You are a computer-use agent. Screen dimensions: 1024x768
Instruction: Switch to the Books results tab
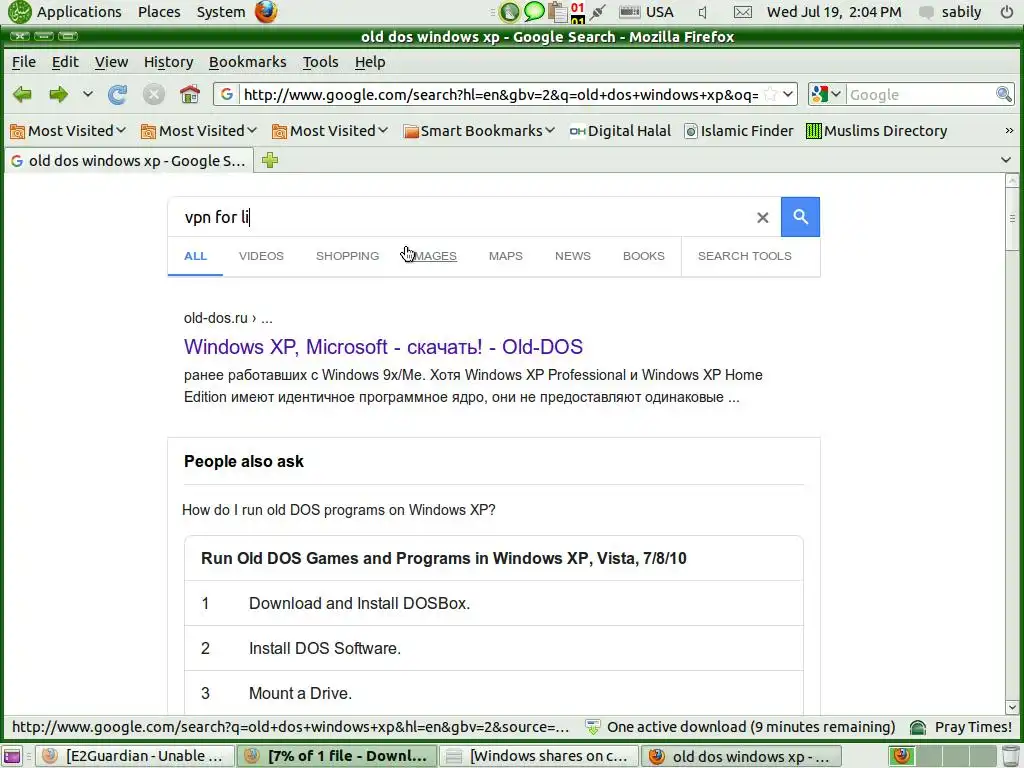643,256
